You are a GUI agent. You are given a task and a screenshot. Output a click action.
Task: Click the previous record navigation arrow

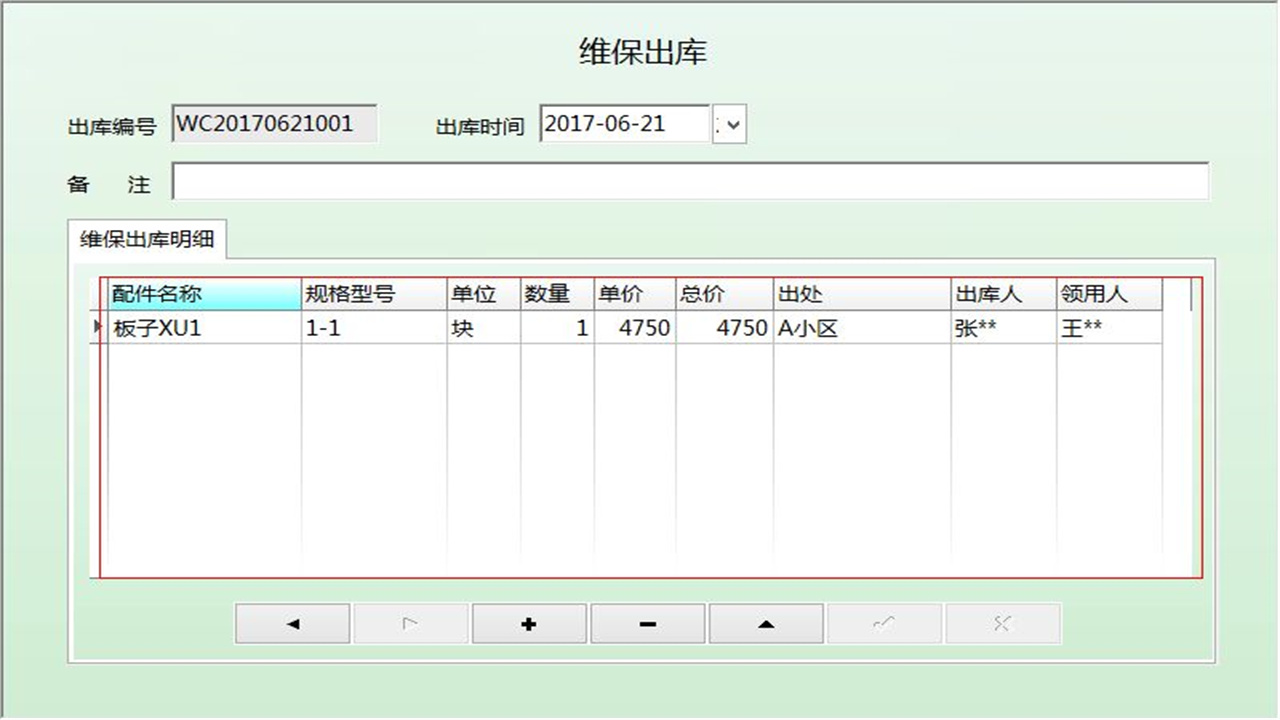point(291,622)
